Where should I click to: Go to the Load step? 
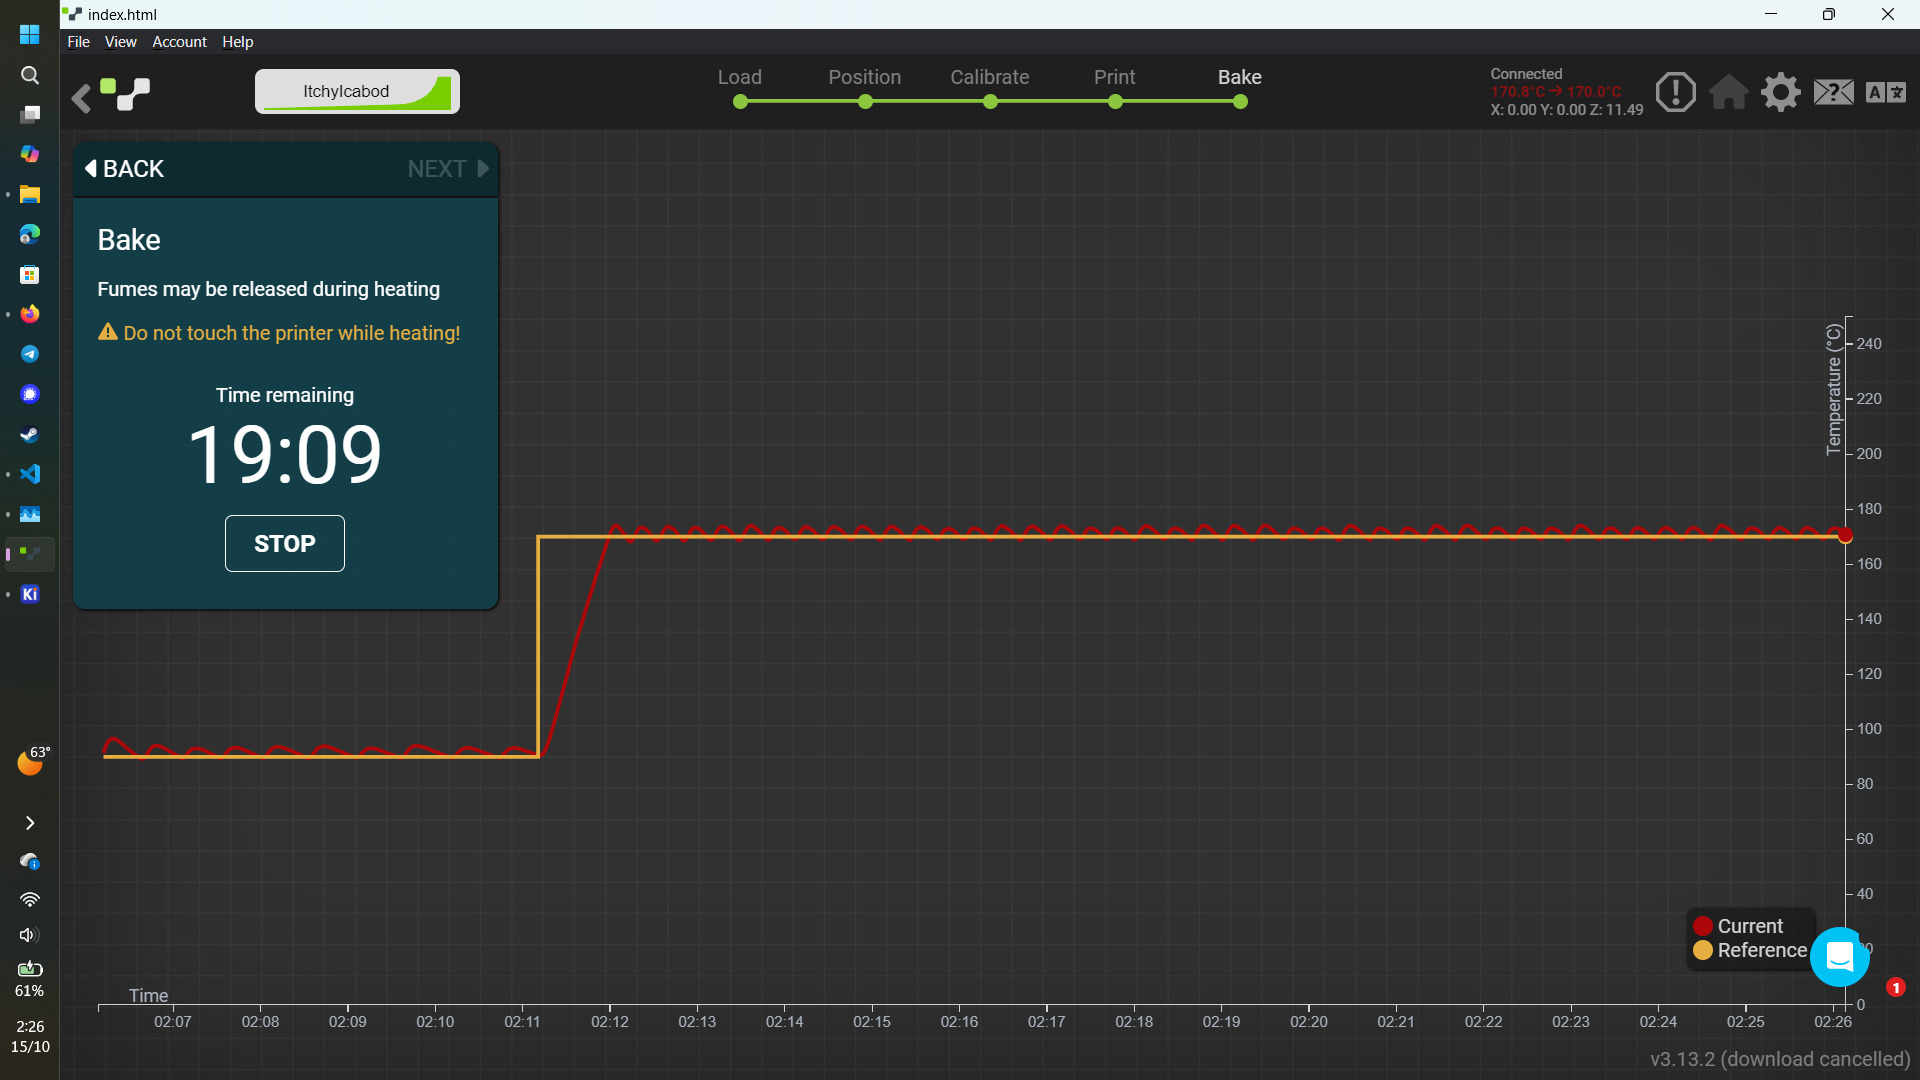click(x=740, y=87)
